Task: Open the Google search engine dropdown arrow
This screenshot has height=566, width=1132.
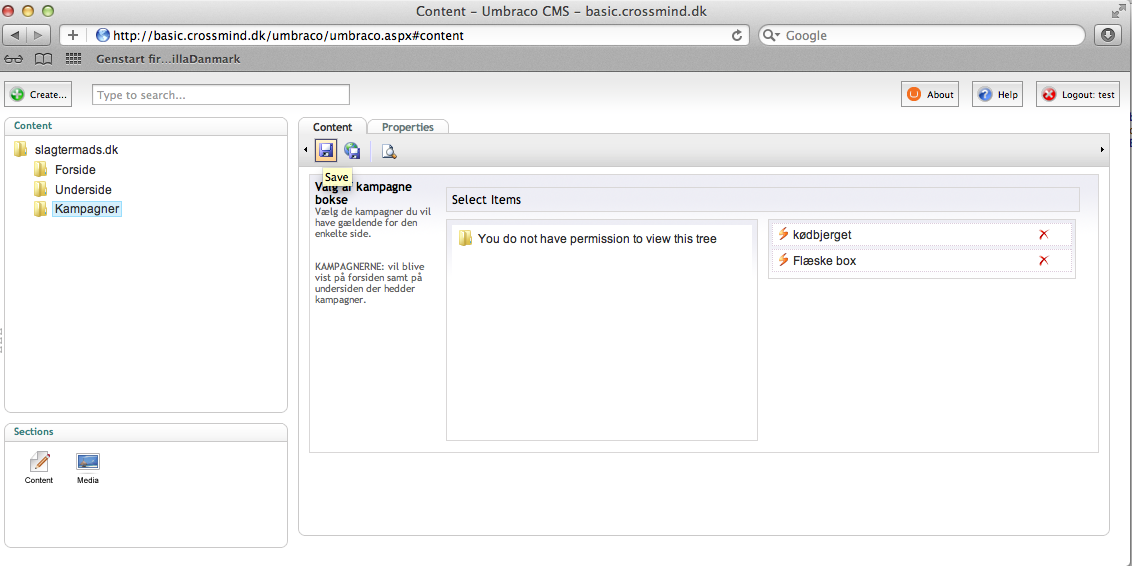Action: click(771, 35)
